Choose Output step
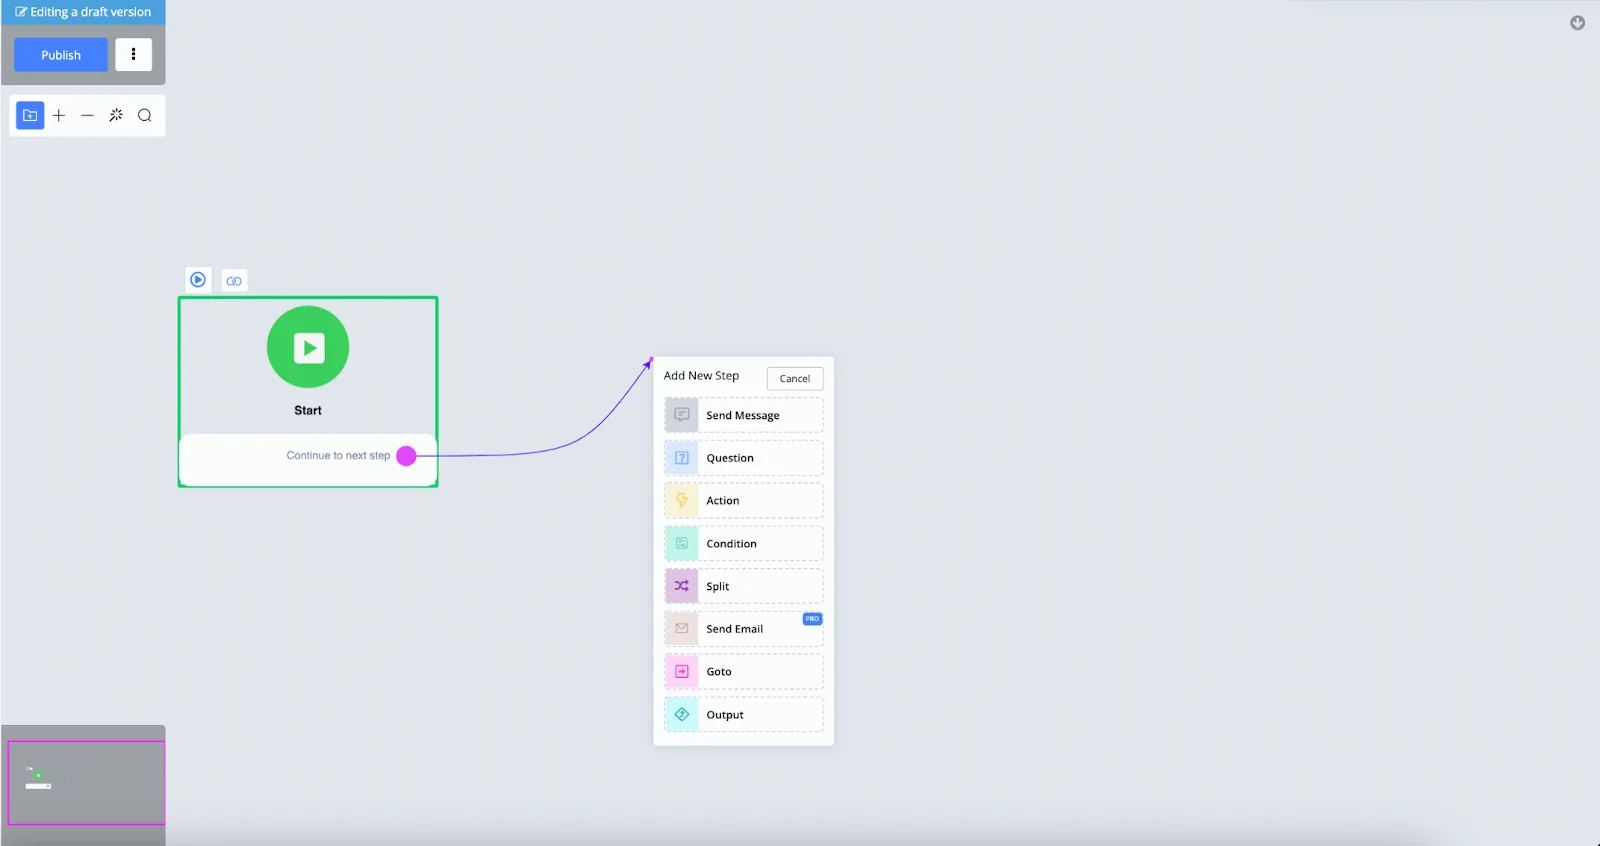The height and width of the screenshot is (846, 1600). pos(744,715)
